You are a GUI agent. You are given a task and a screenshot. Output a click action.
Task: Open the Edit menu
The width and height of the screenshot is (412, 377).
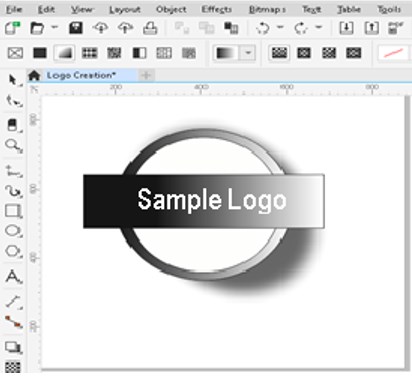coord(46,9)
